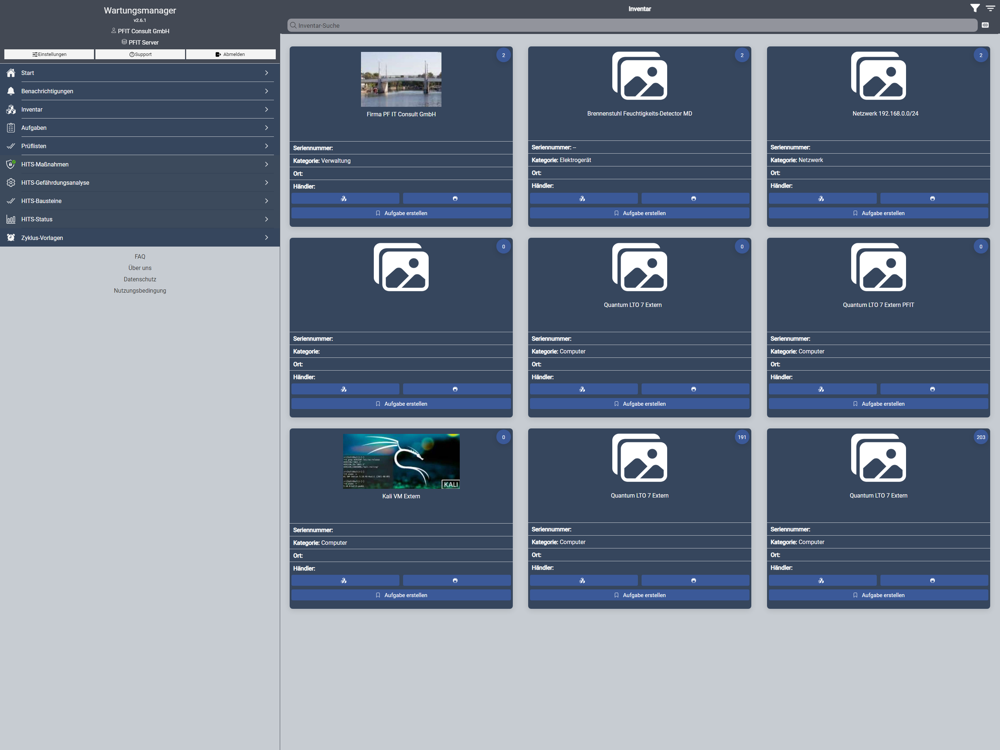Click the PFIT Consult GmbH user label
1000x750 pixels.
(x=140, y=31)
